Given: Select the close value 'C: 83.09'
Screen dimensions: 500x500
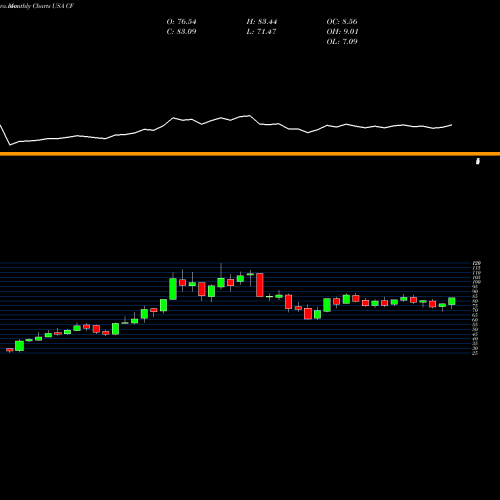Looking at the screenshot, I should [181, 32].
